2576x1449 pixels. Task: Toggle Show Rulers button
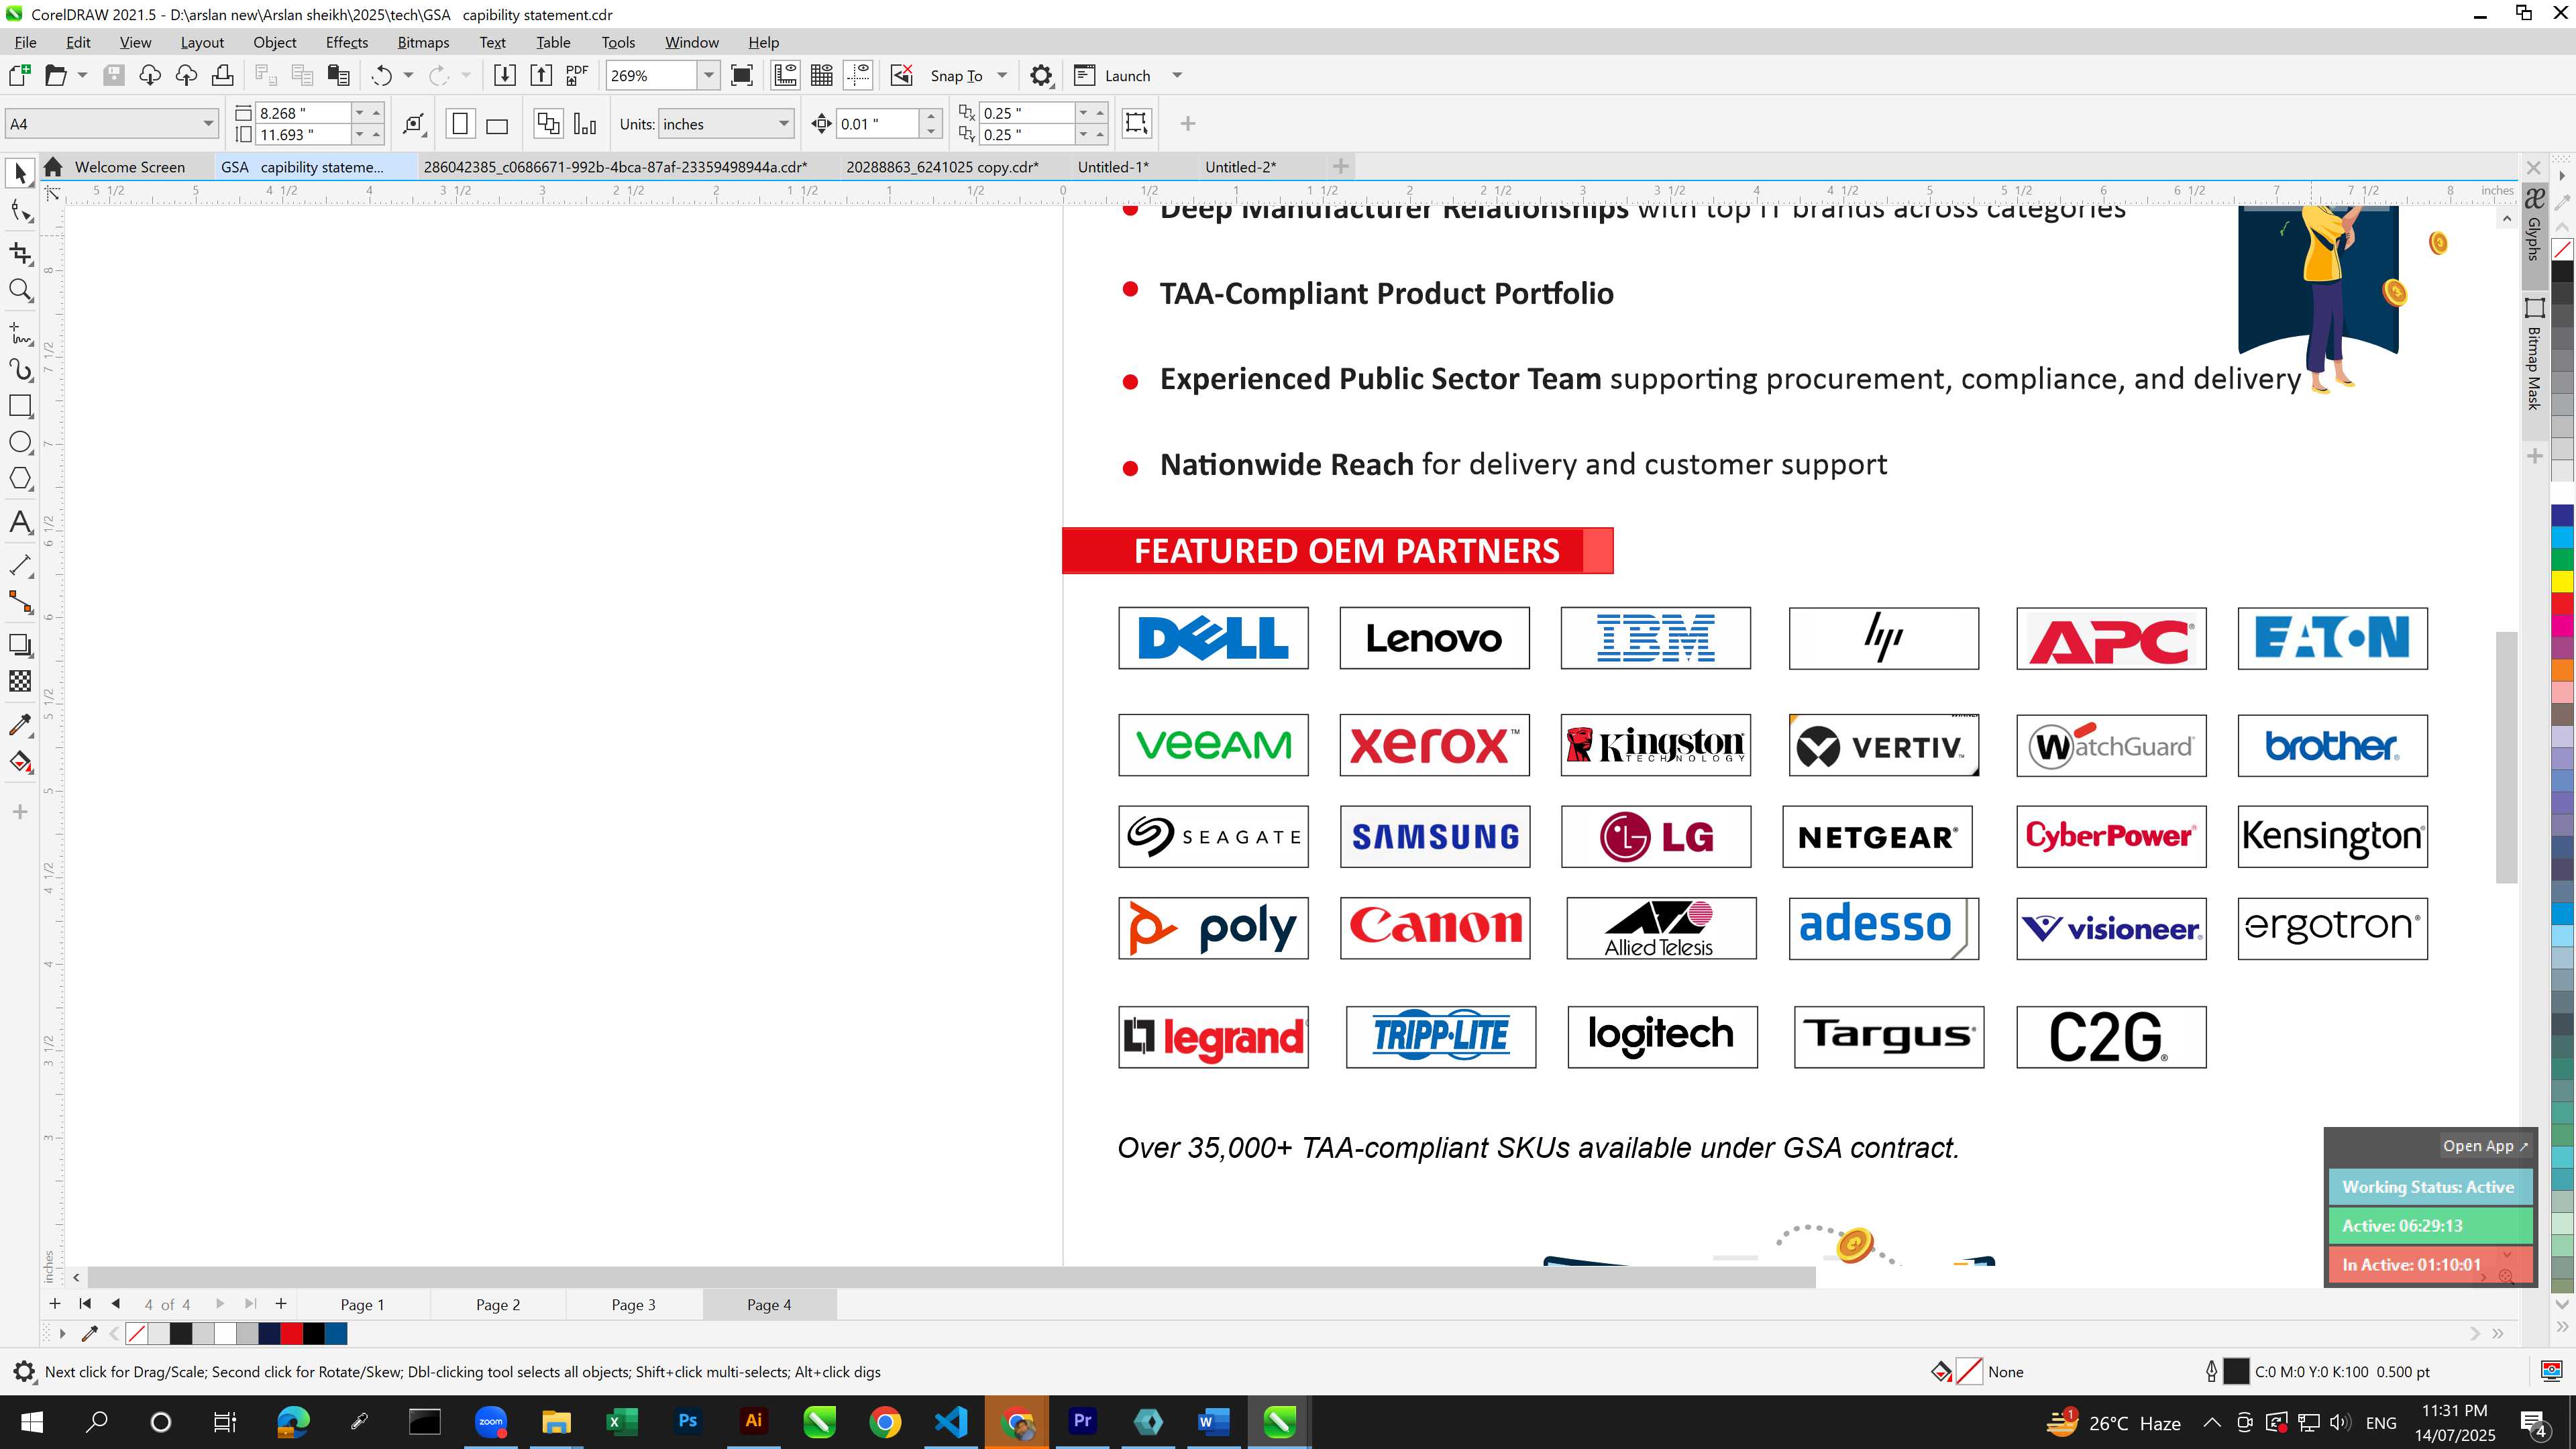[x=785, y=76]
